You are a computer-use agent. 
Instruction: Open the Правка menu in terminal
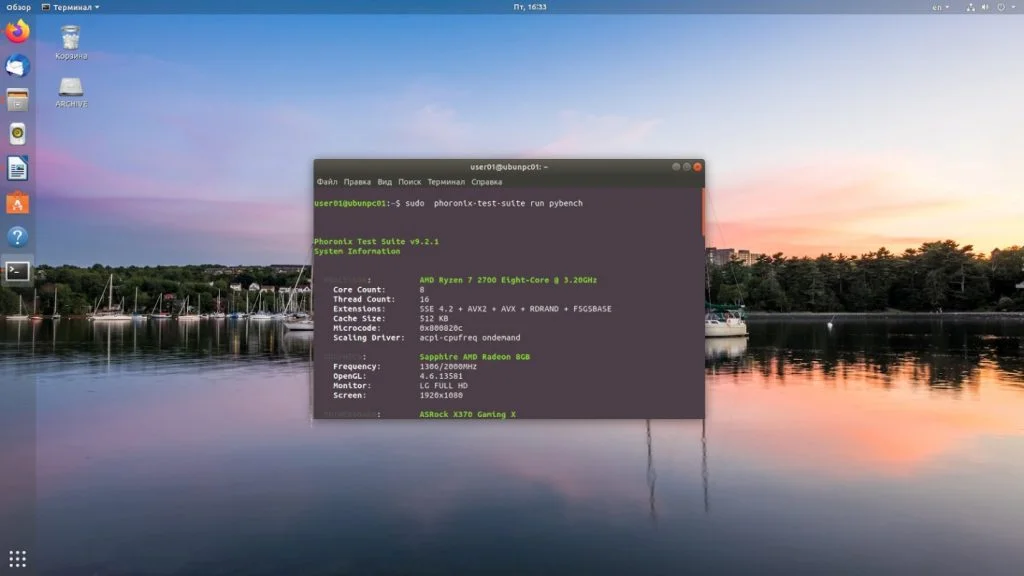tap(357, 182)
